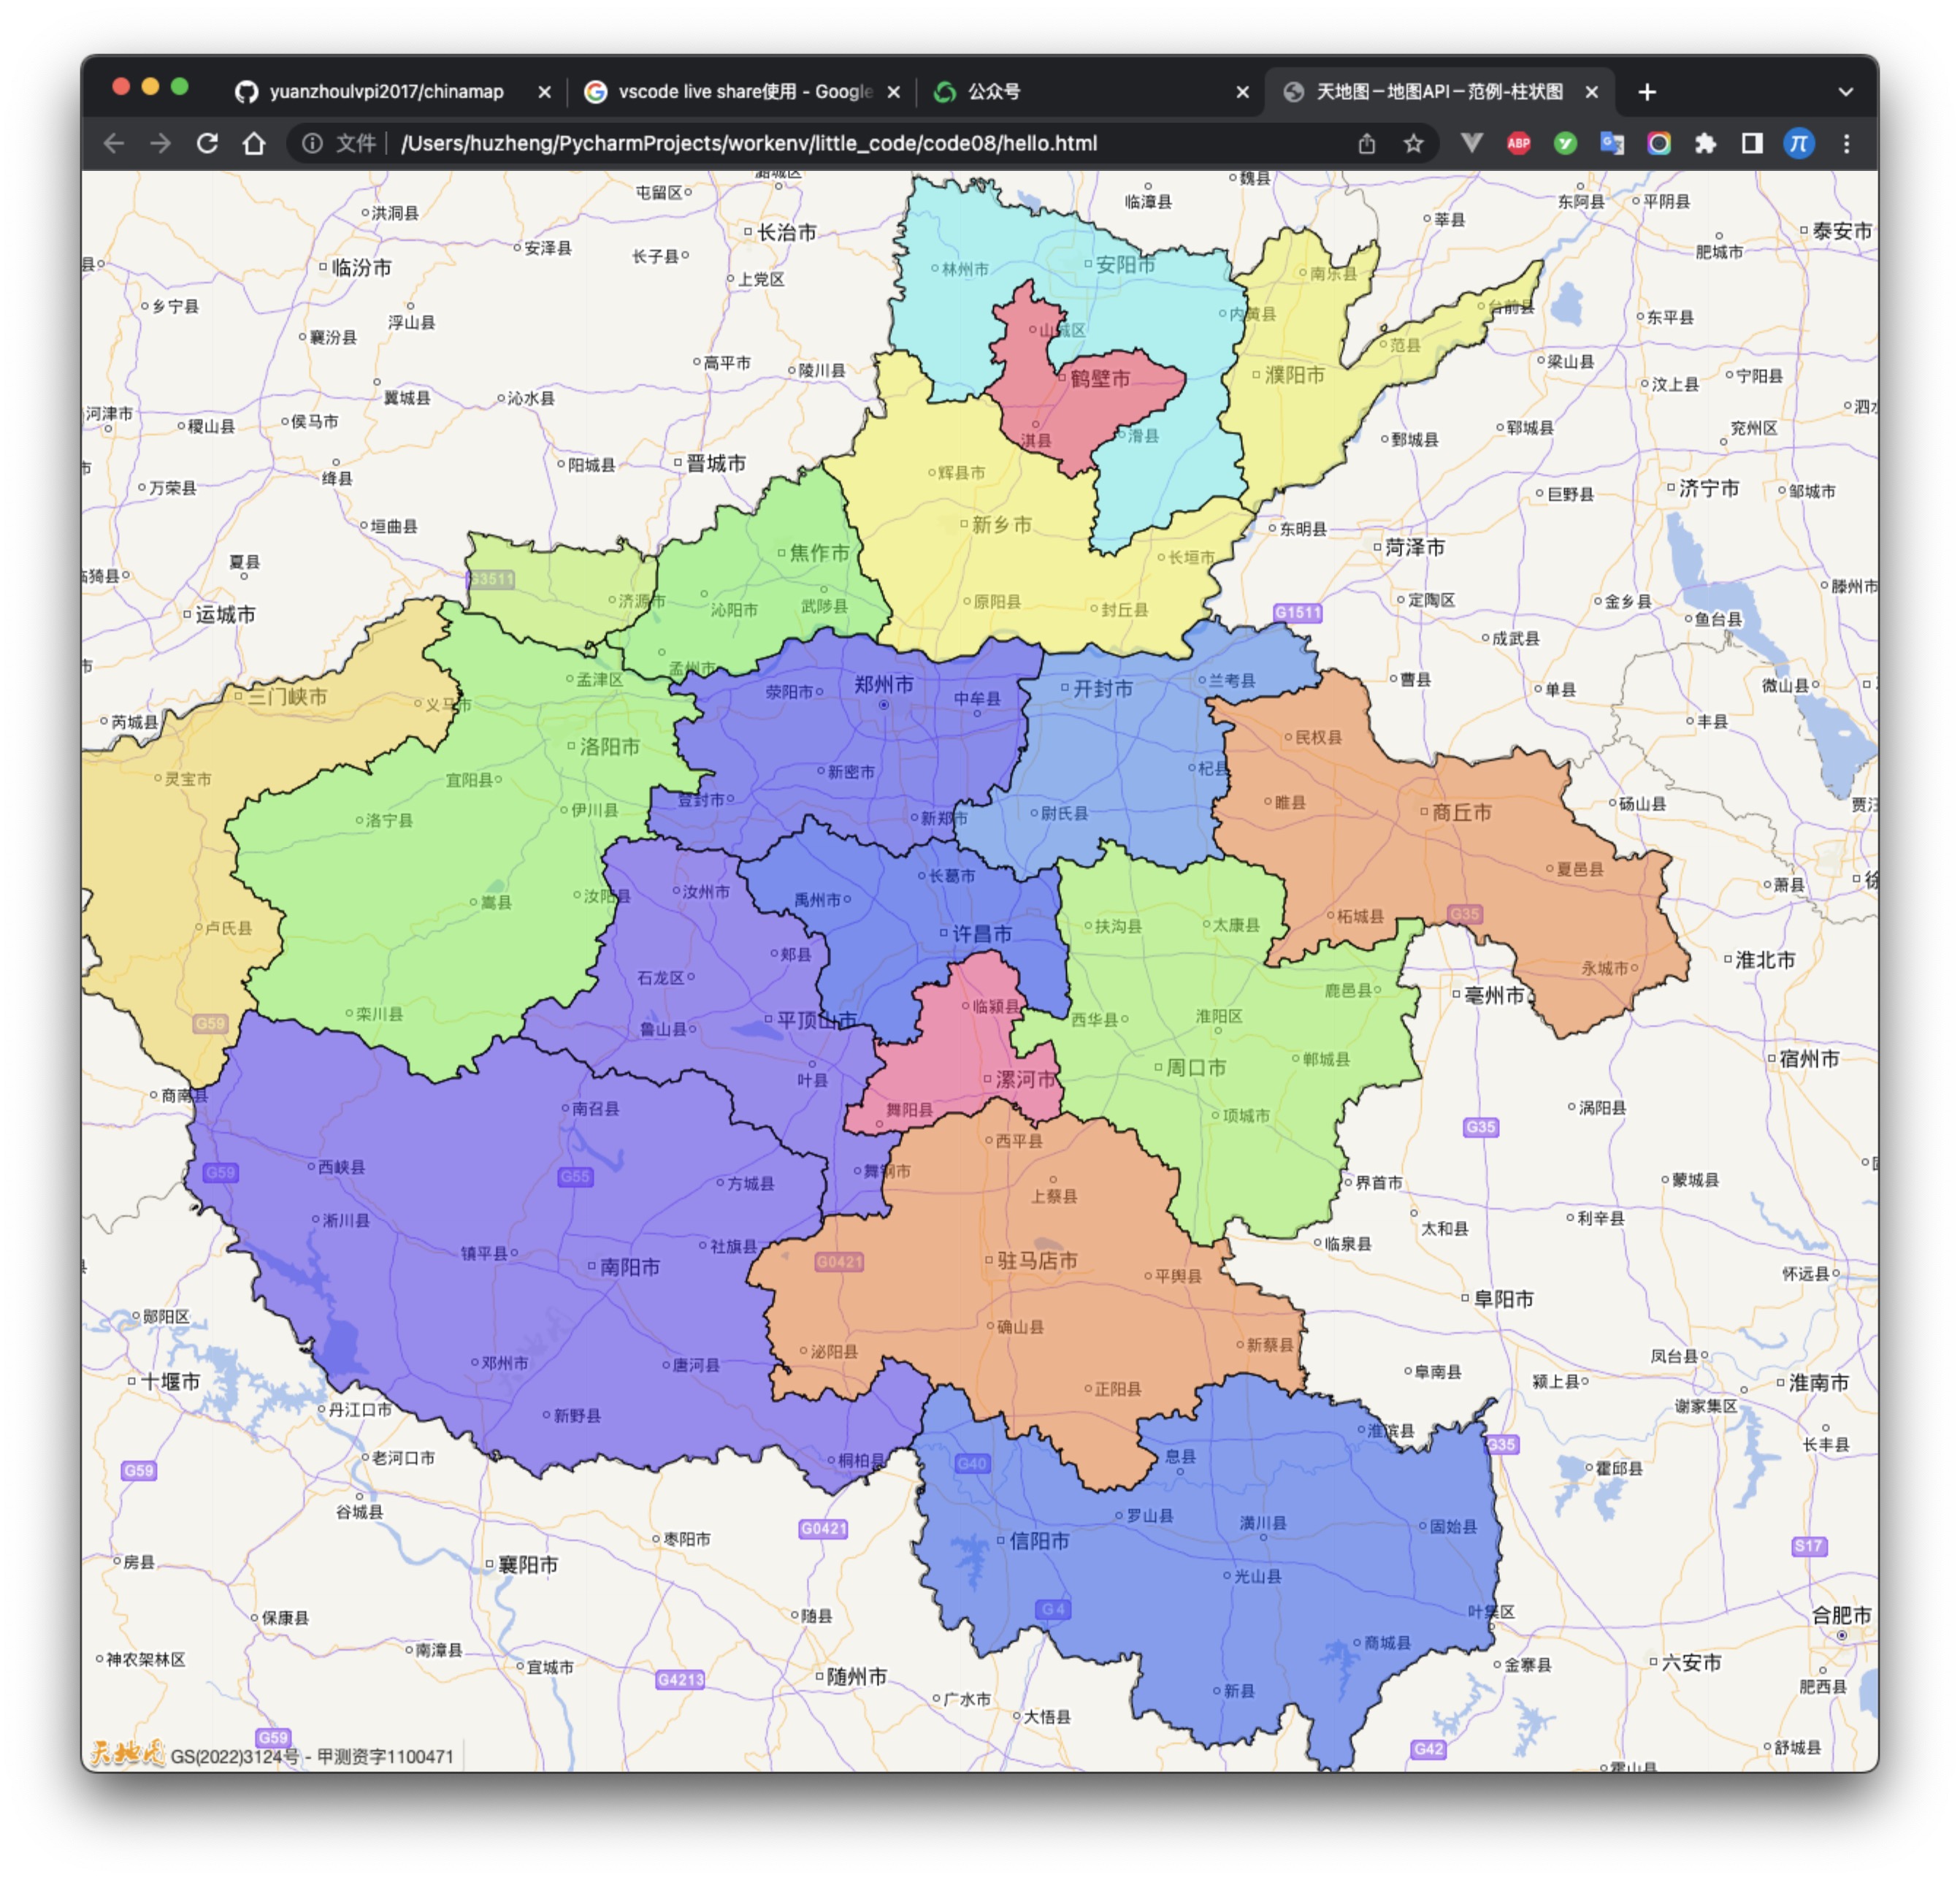Expand the tab search chevron
The width and height of the screenshot is (1960, 1880).
point(1845,92)
